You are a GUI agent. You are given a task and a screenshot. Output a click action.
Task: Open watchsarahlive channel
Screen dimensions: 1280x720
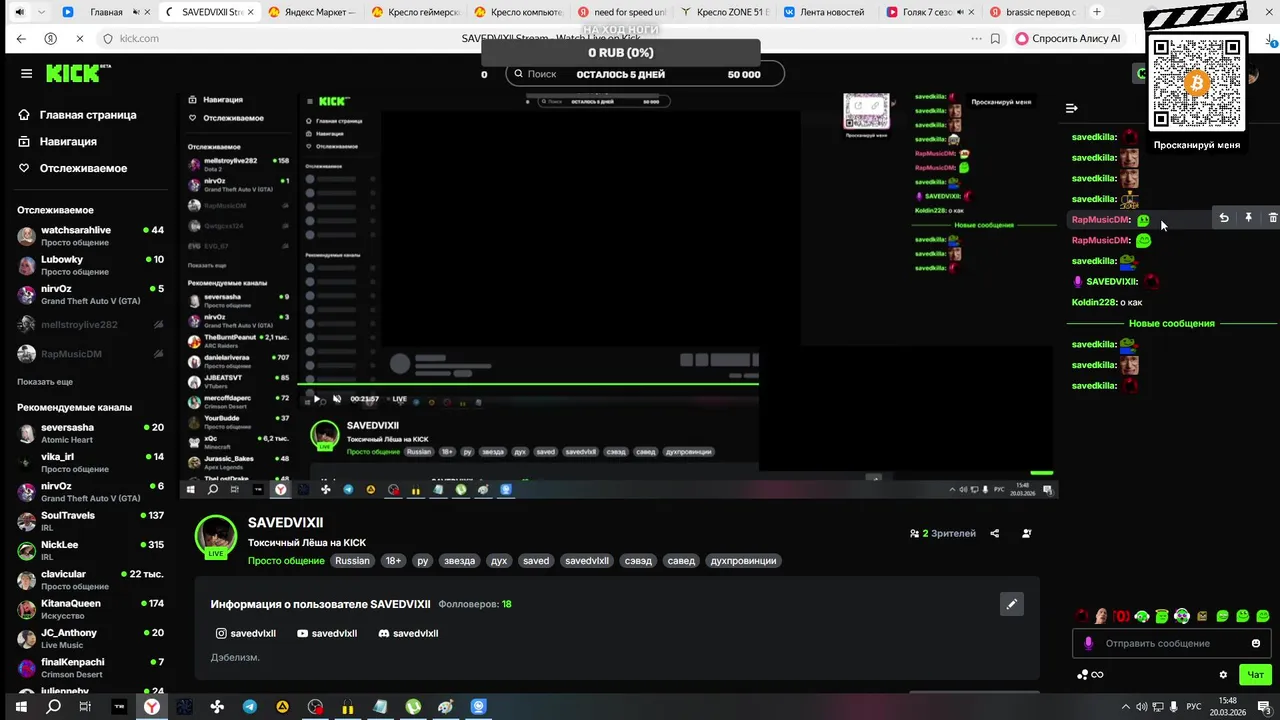pyautogui.click(x=90, y=236)
